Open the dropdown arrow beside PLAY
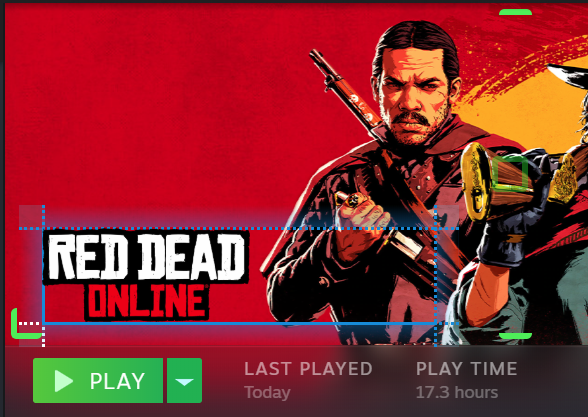This screenshot has width=588, height=417. point(184,381)
